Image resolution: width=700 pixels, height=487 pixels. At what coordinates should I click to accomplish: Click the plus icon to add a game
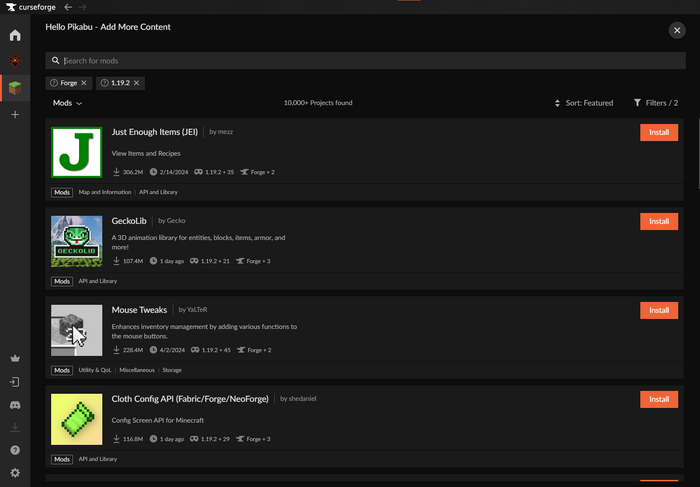tap(15, 115)
